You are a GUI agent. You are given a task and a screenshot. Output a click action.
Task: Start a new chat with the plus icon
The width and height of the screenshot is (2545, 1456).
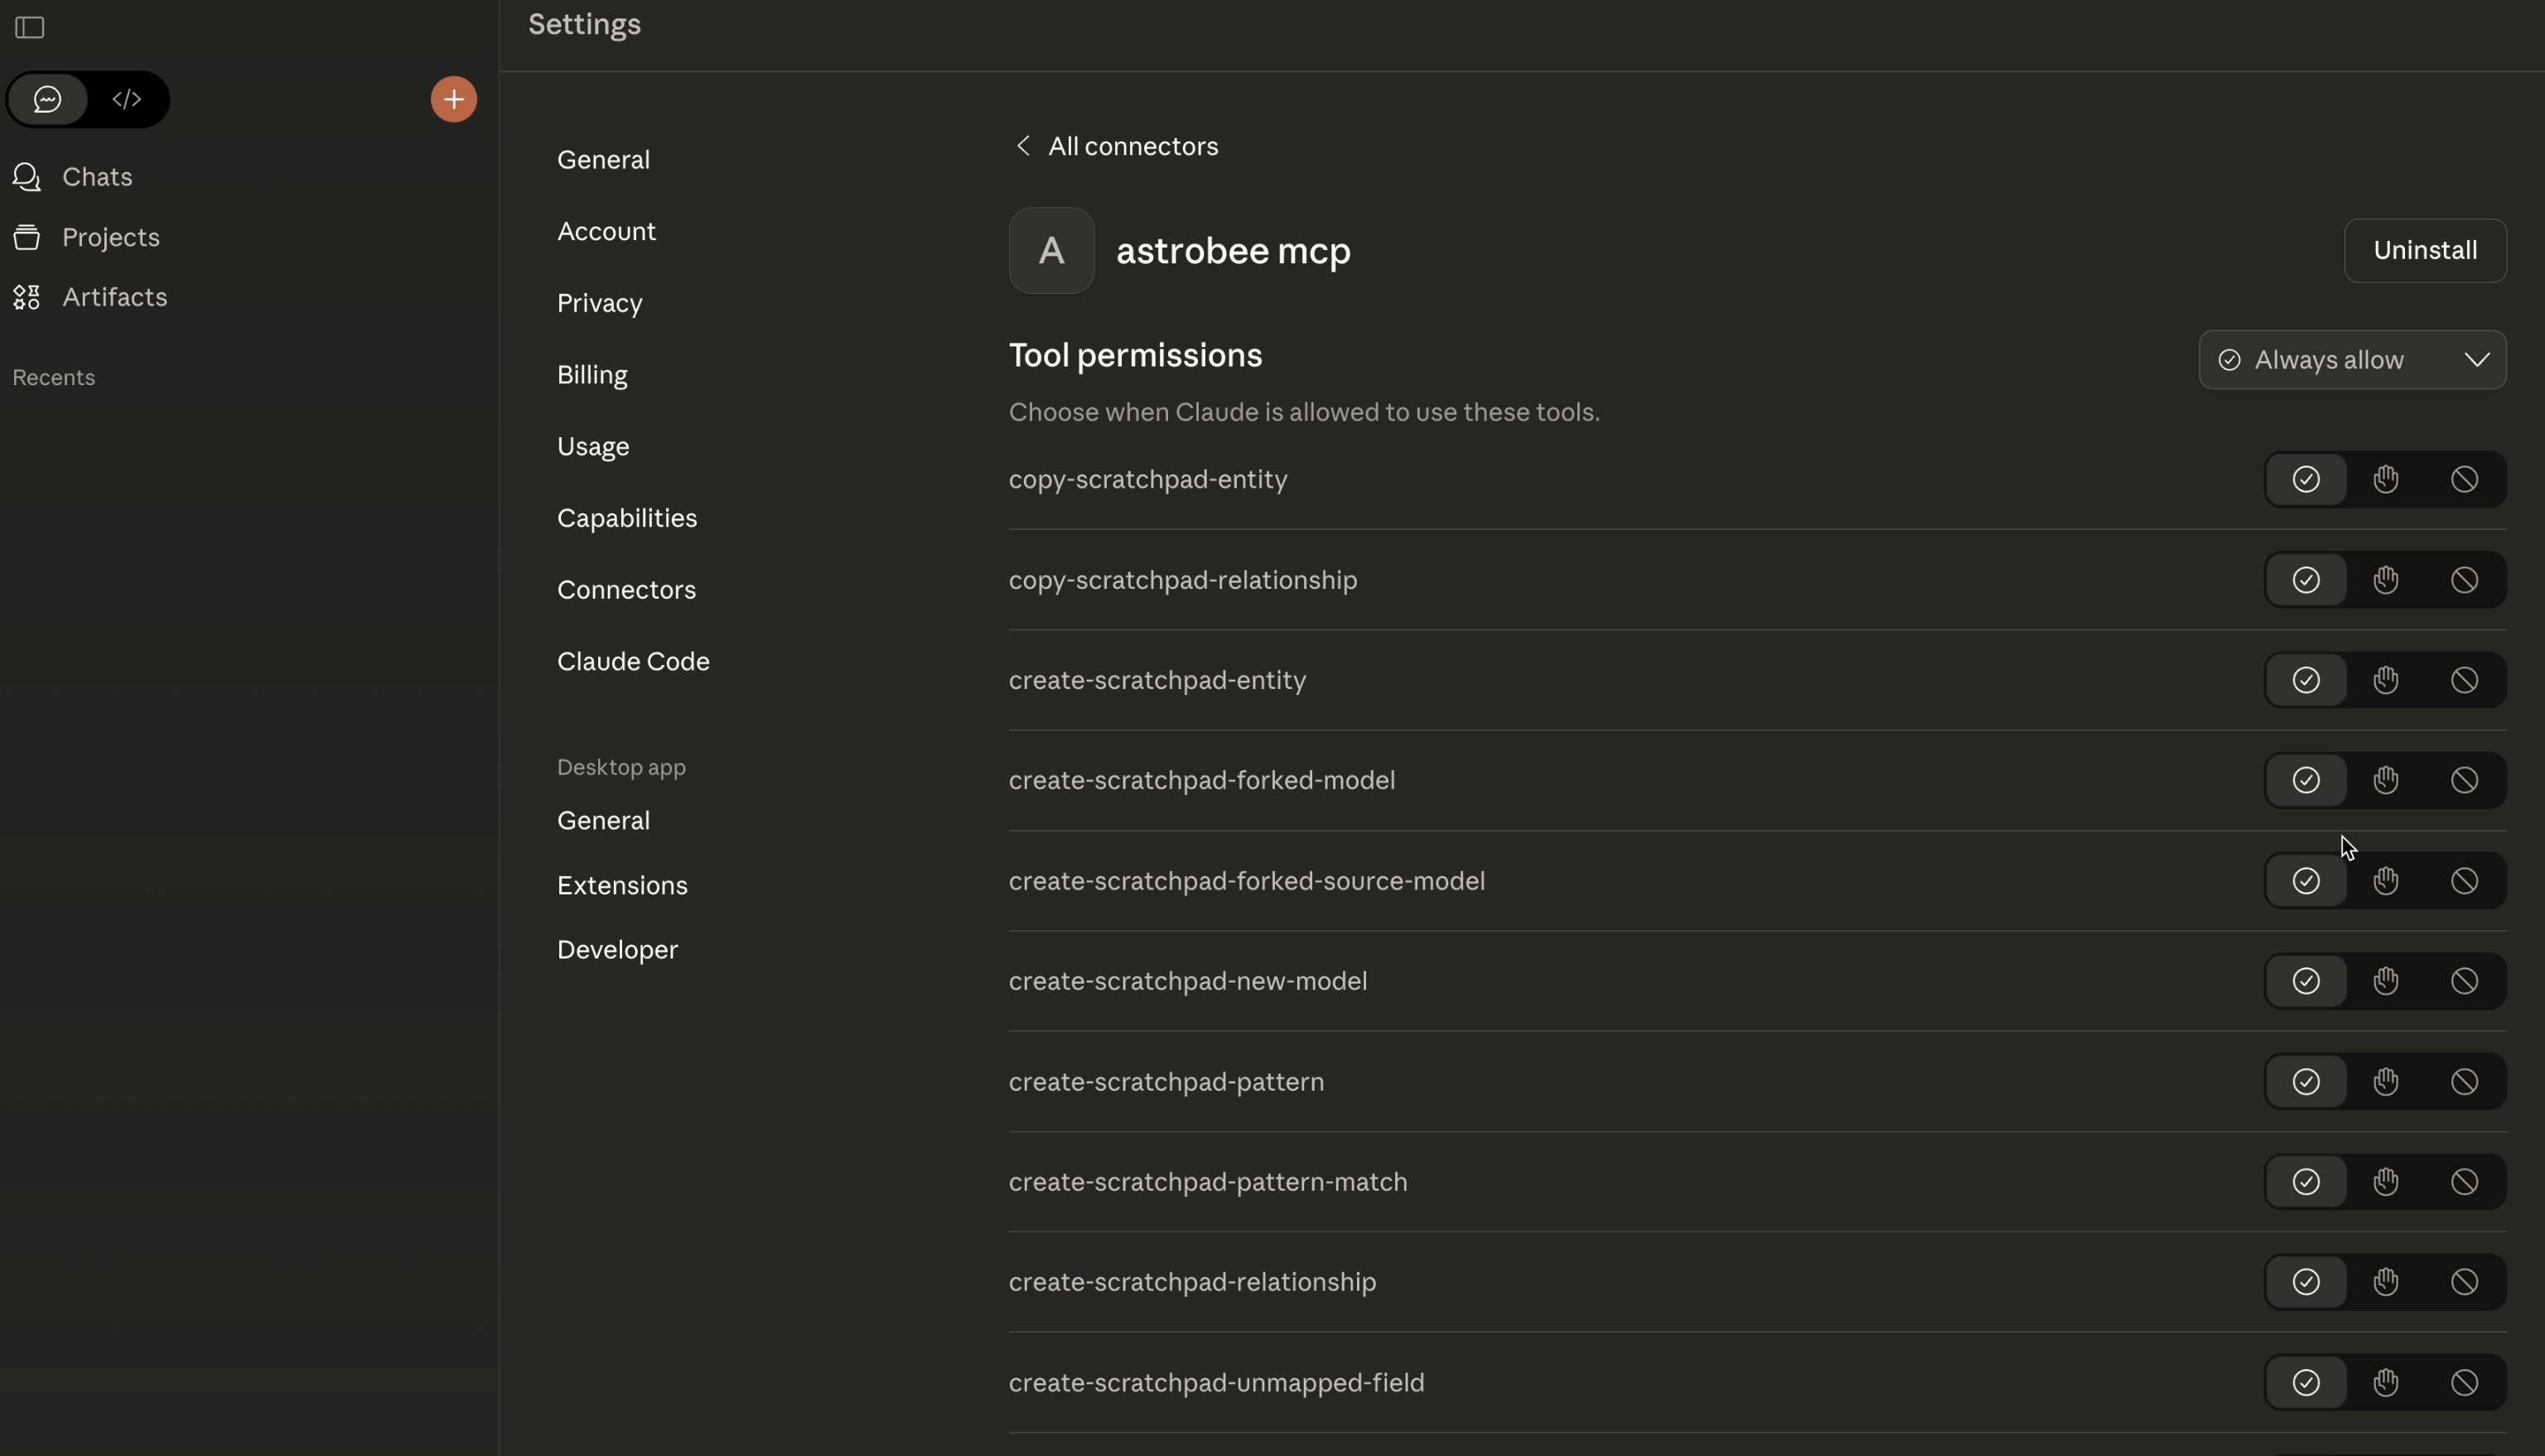[453, 98]
